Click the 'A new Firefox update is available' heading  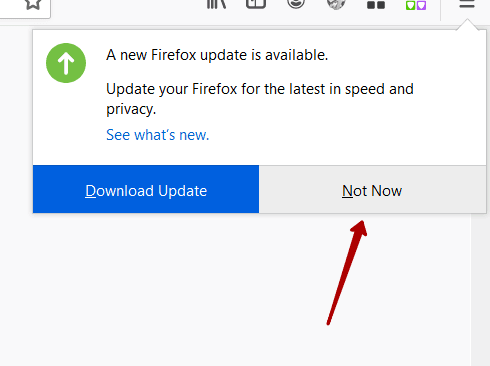click(217, 55)
